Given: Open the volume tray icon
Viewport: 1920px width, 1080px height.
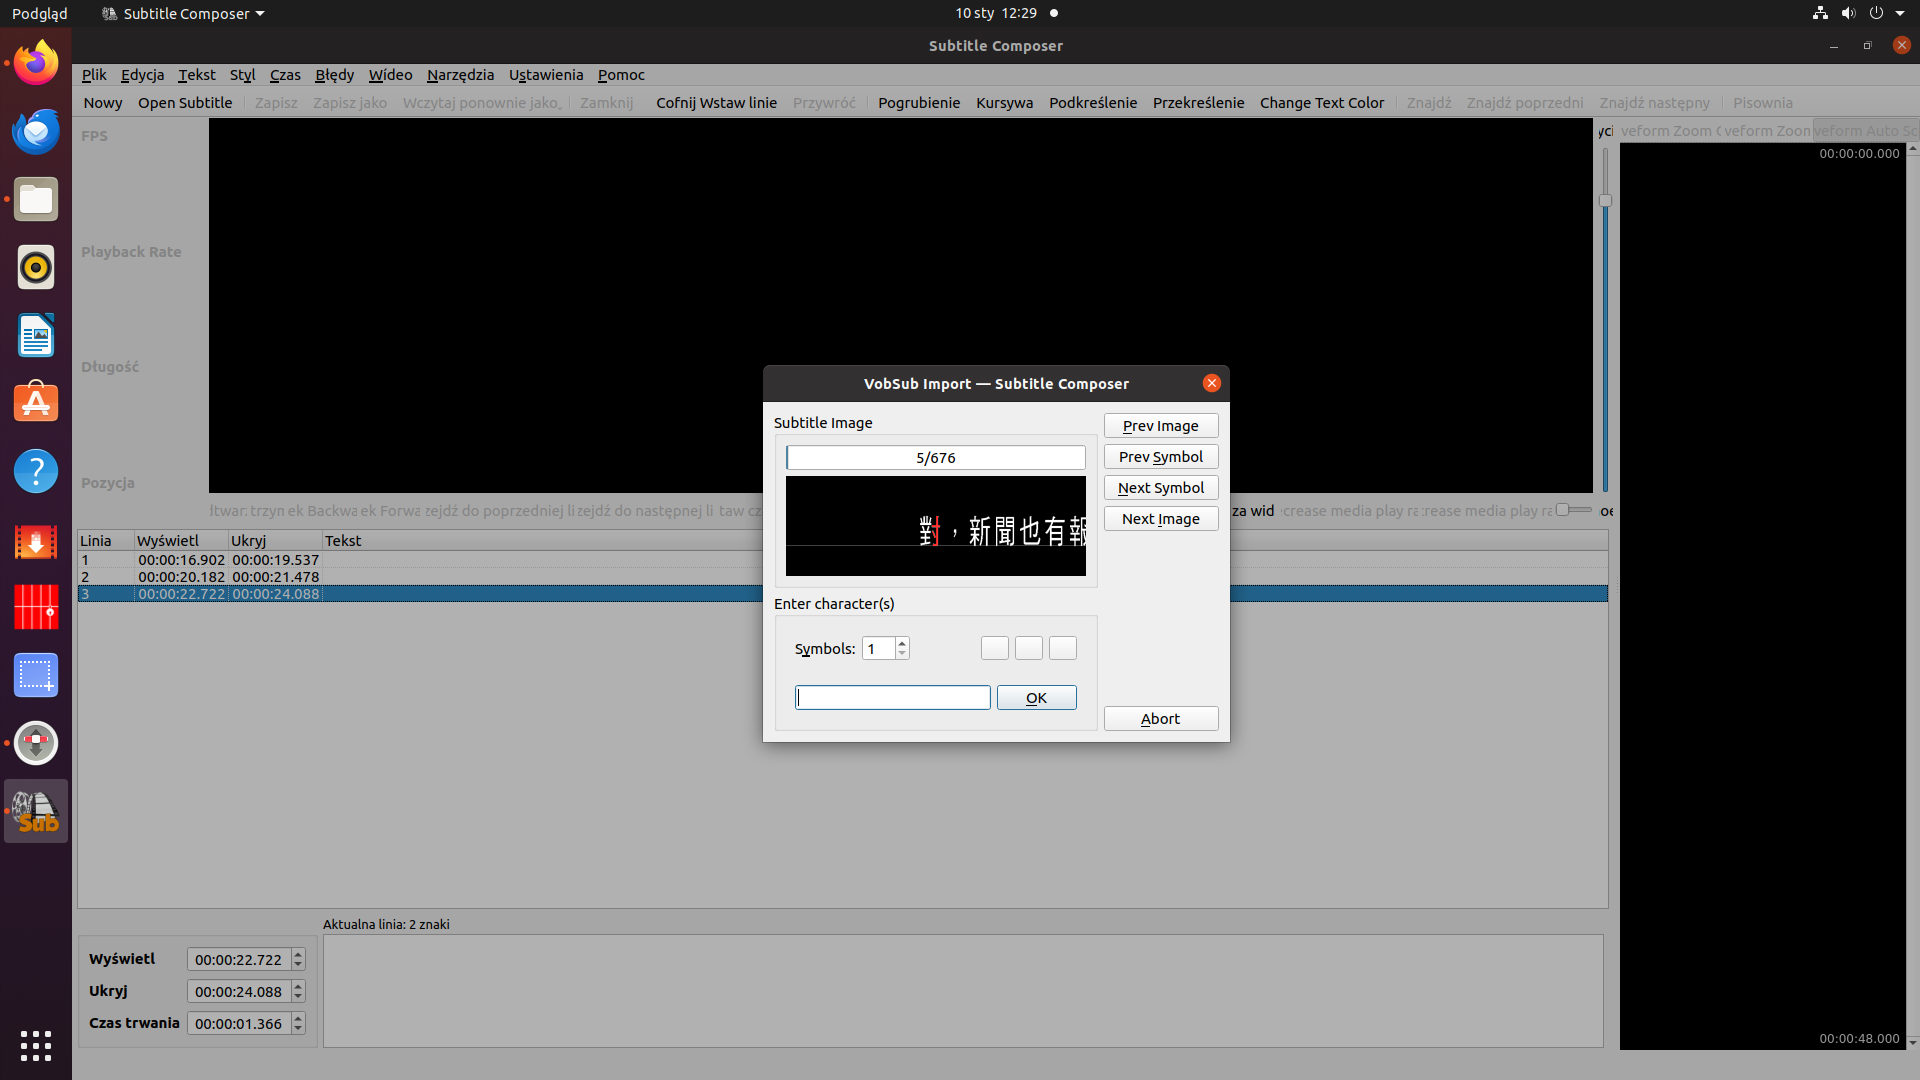Looking at the screenshot, I should coord(1848,13).
